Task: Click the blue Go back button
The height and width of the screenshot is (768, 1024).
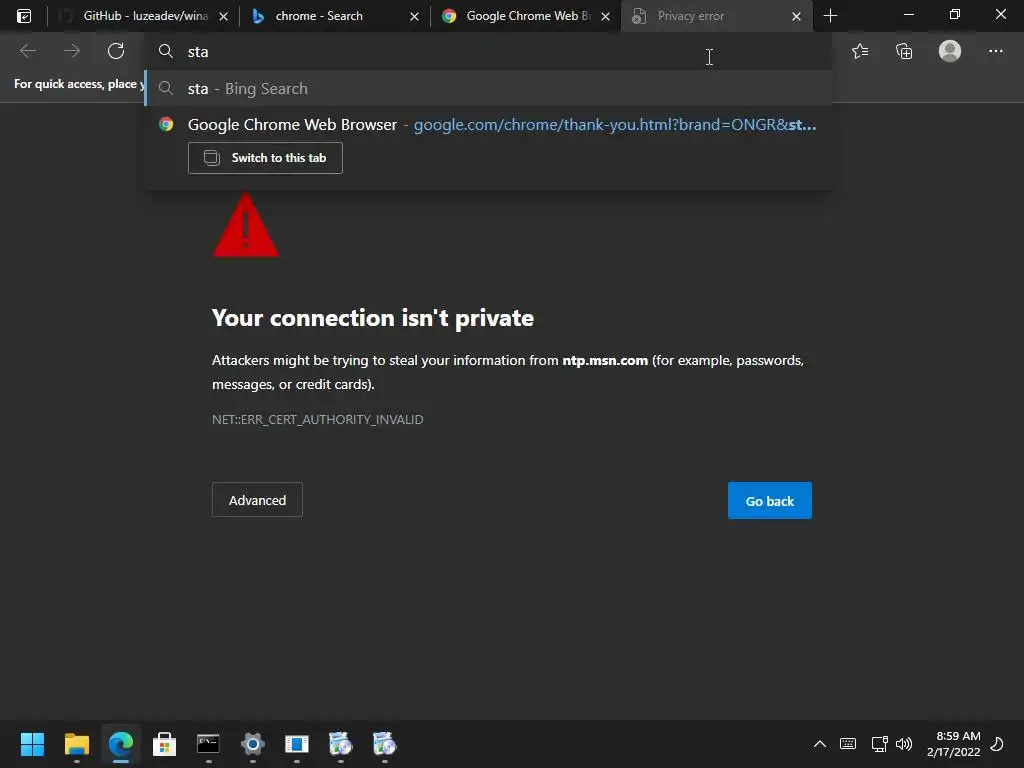Action: 769,501
